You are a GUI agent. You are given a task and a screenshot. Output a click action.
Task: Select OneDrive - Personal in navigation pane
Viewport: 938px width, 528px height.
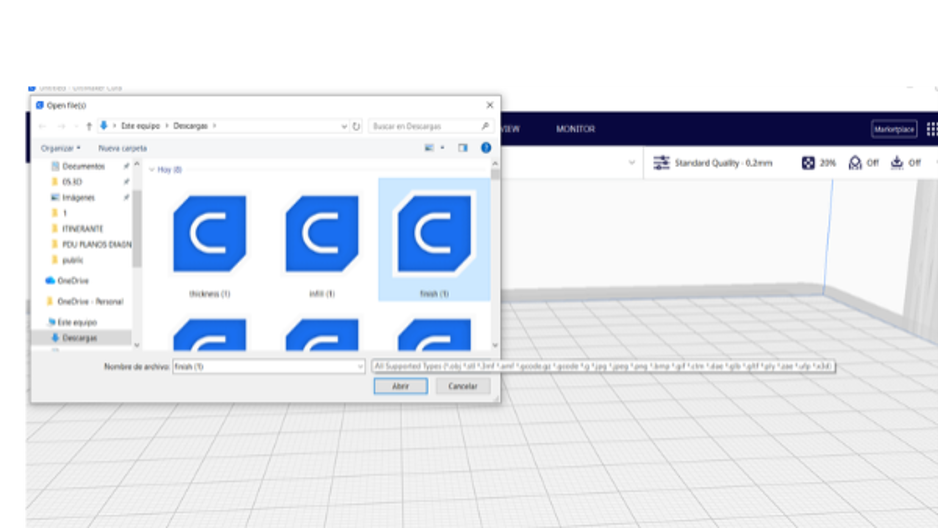84,301
